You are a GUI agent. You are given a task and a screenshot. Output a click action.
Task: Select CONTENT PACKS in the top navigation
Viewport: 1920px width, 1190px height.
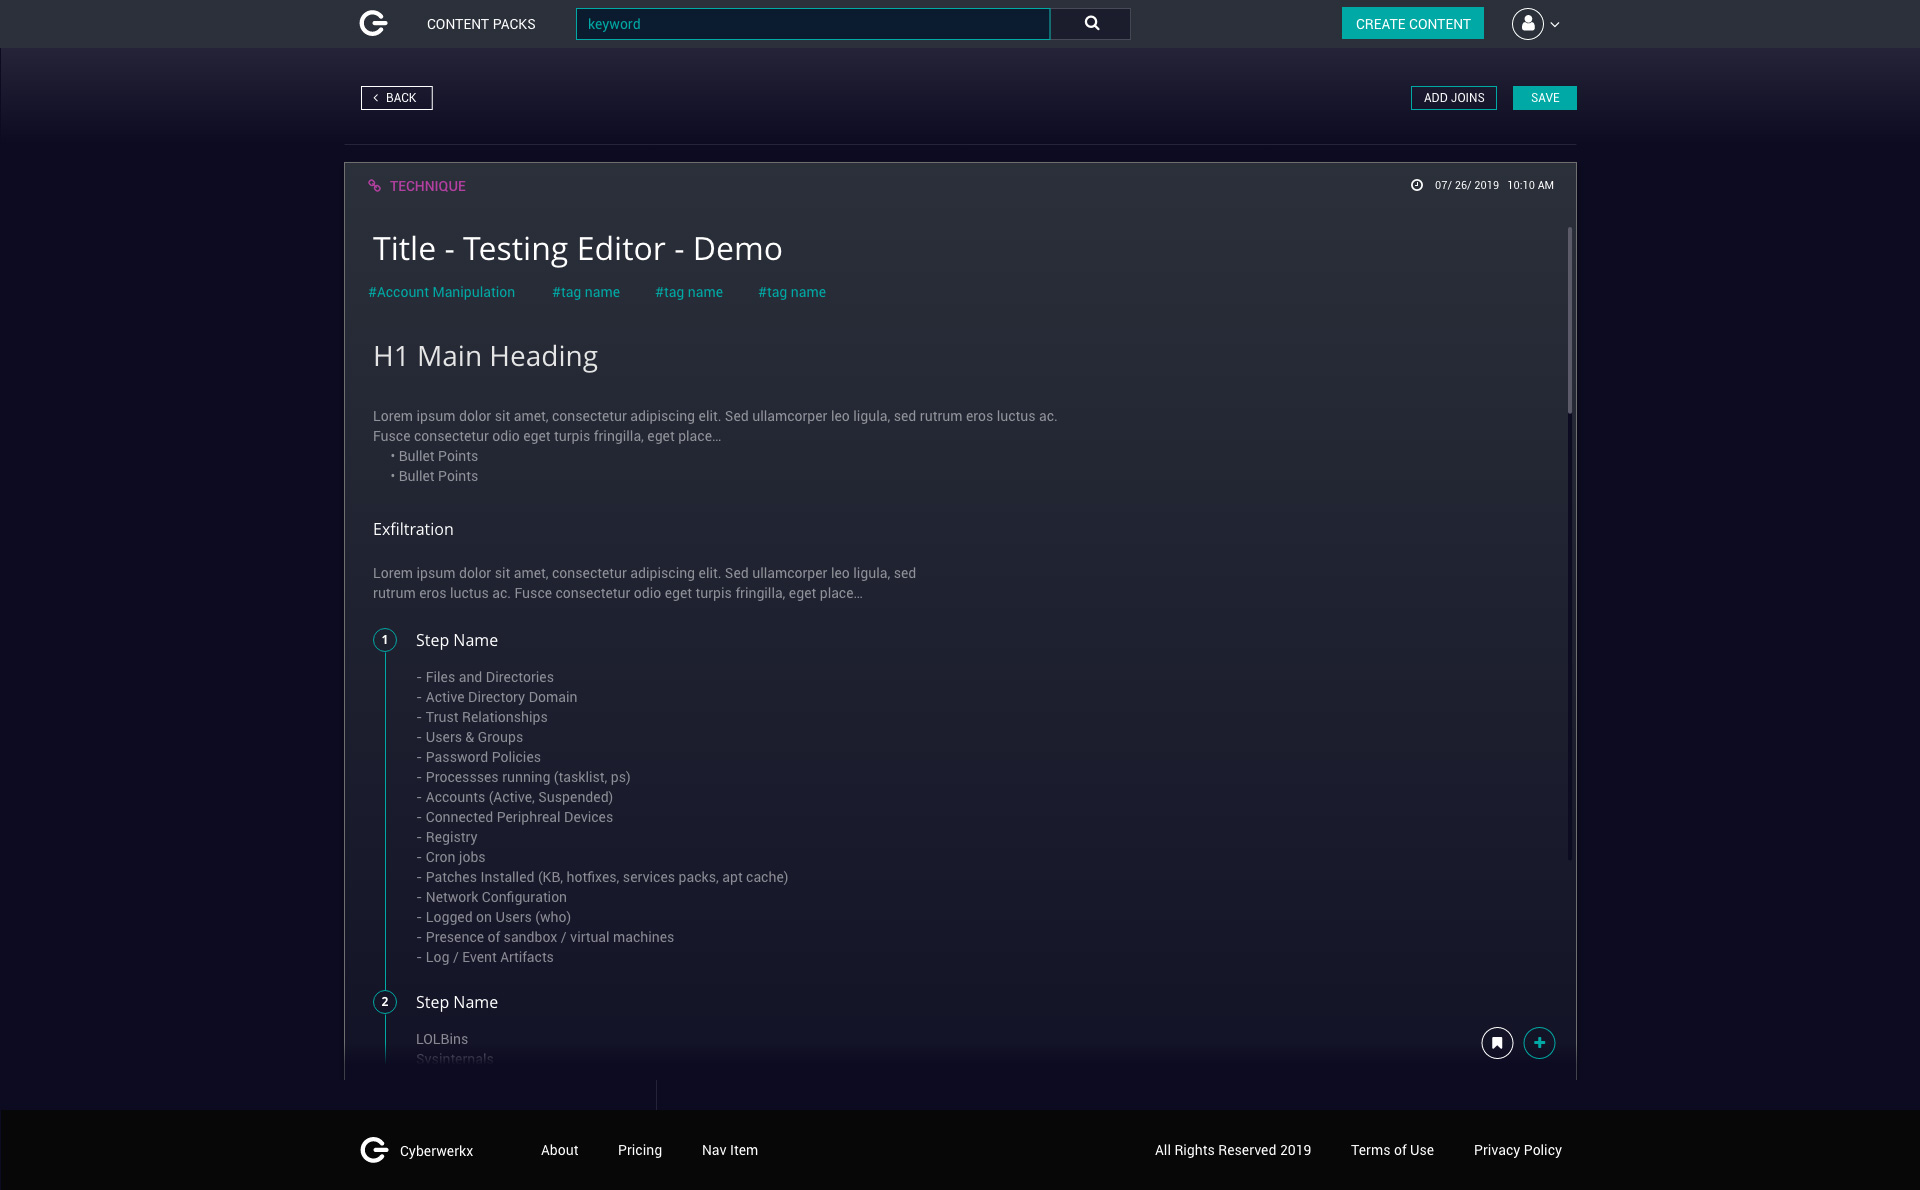click(480, 23)
